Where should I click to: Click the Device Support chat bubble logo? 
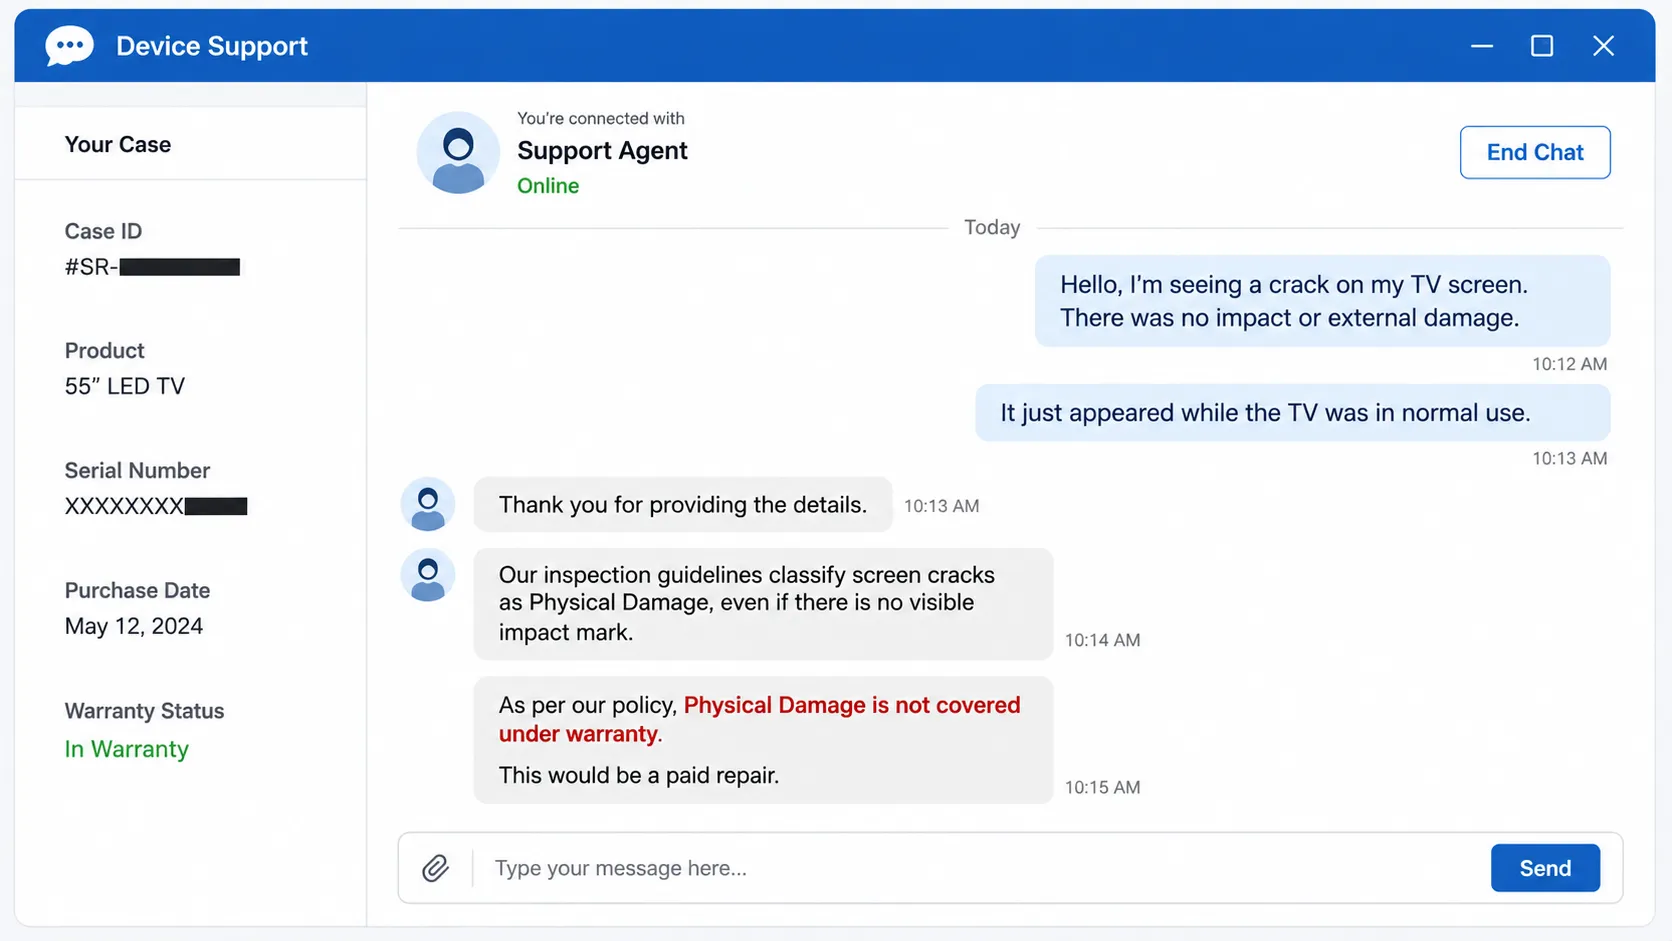pos(69,46)
